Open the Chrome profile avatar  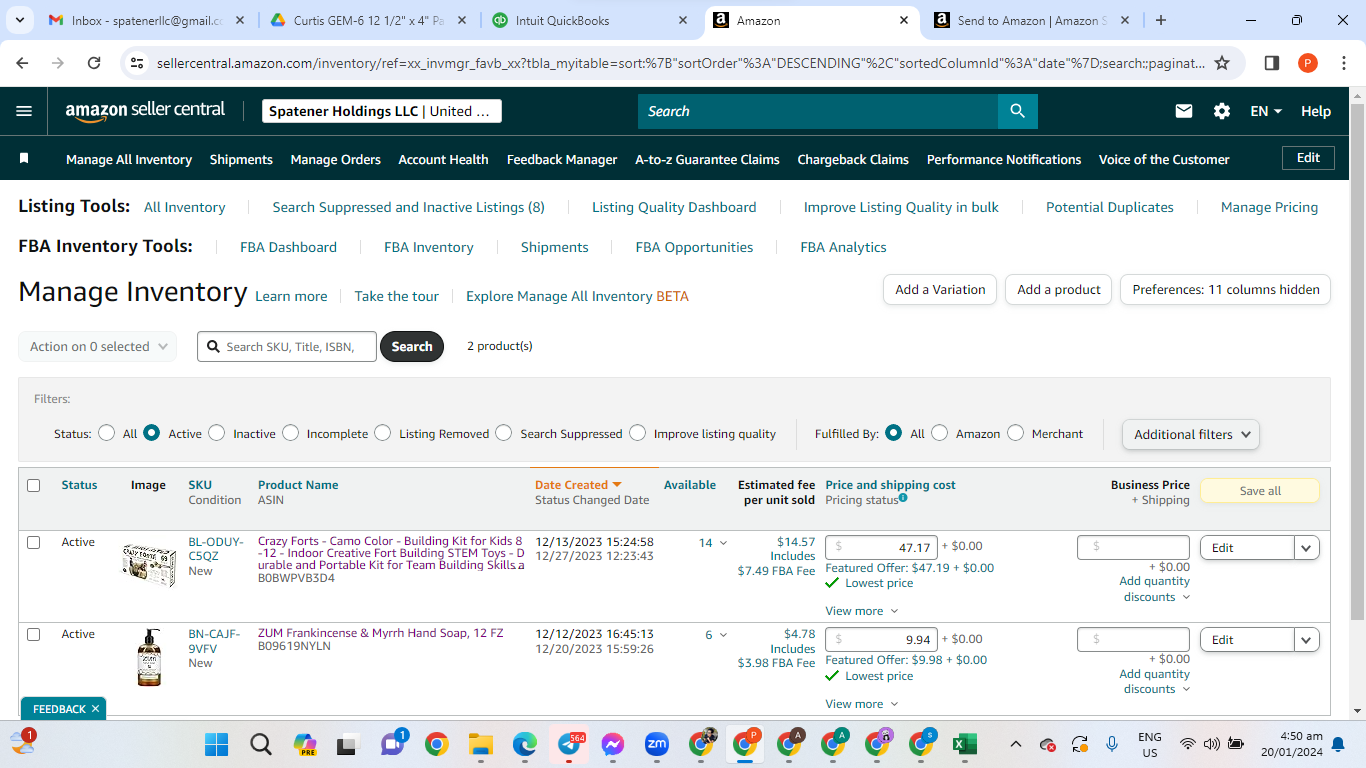pos(1308,63)
